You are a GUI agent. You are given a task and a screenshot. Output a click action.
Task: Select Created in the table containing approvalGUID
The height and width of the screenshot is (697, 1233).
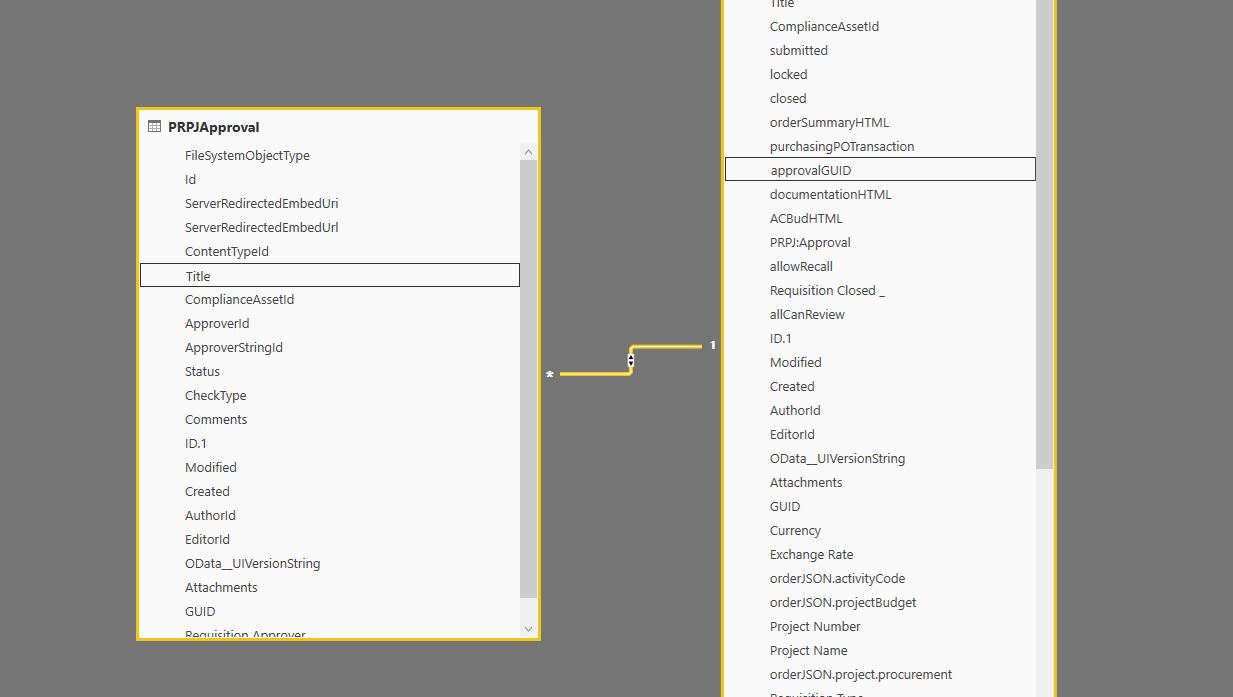tap(792, 386)
